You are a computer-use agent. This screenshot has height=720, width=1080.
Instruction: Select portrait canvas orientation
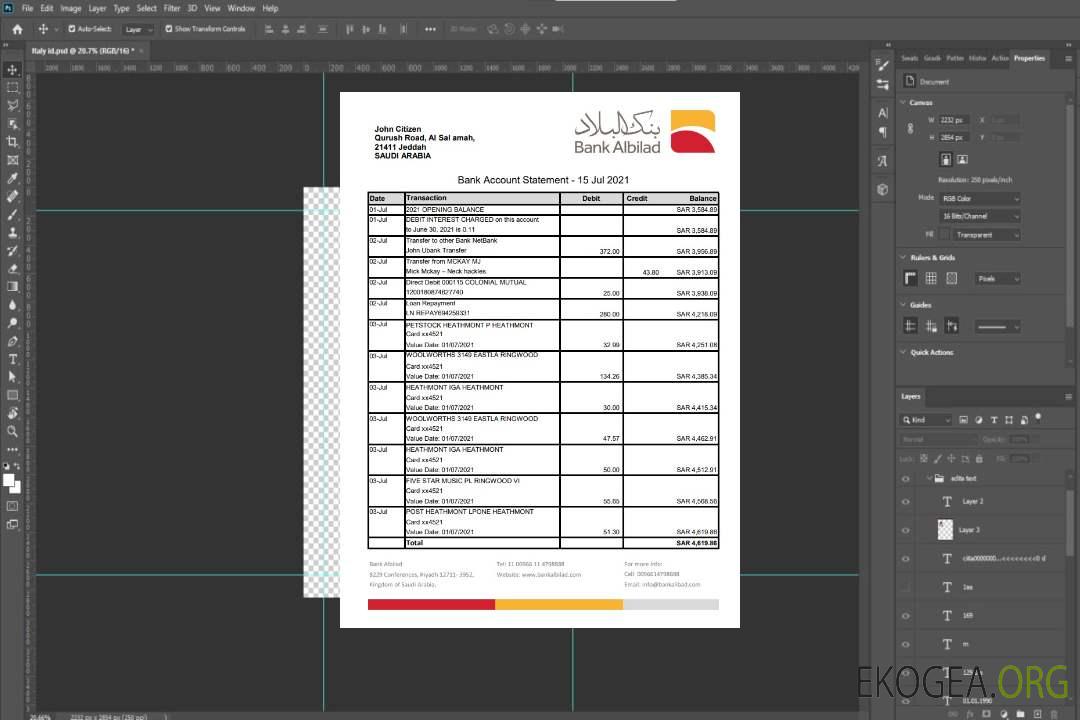click(946, 159)
